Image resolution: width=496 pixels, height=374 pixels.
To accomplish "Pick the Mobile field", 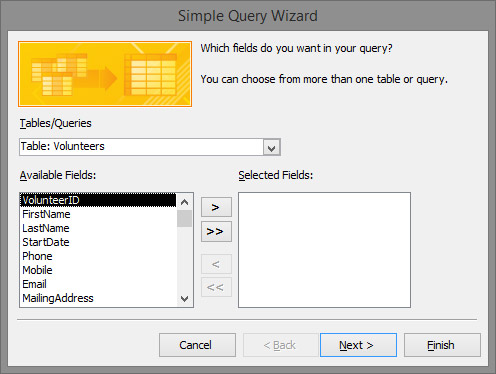I will point(99,270).
